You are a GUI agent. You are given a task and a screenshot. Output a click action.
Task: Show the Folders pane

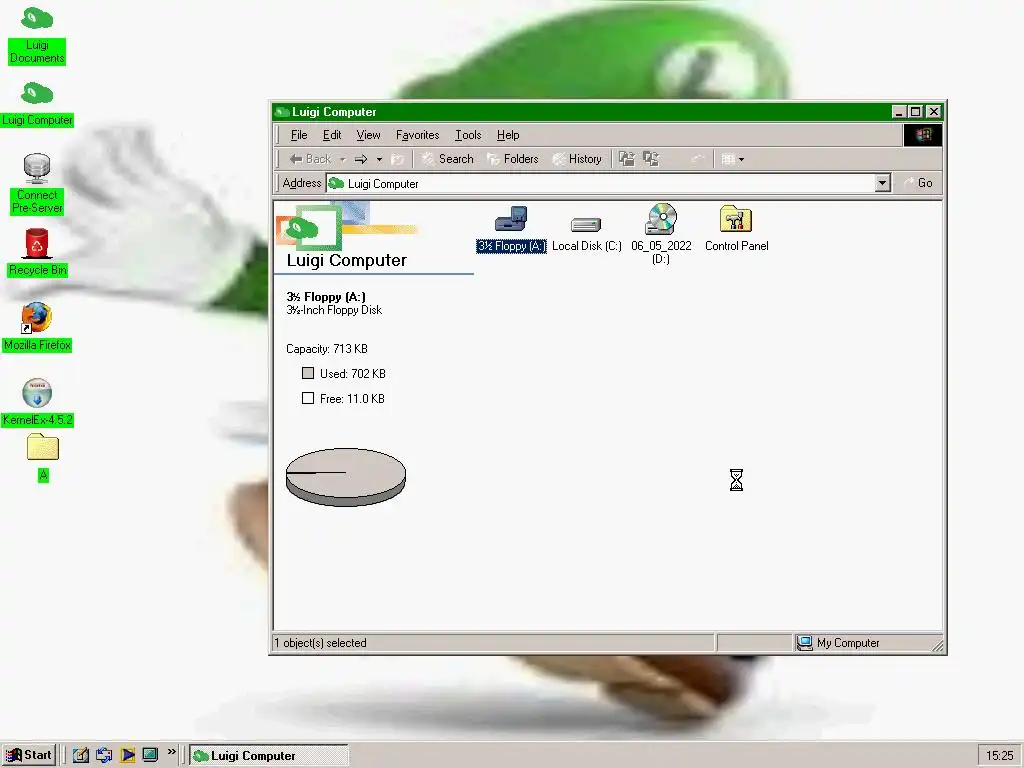point(513,159)
